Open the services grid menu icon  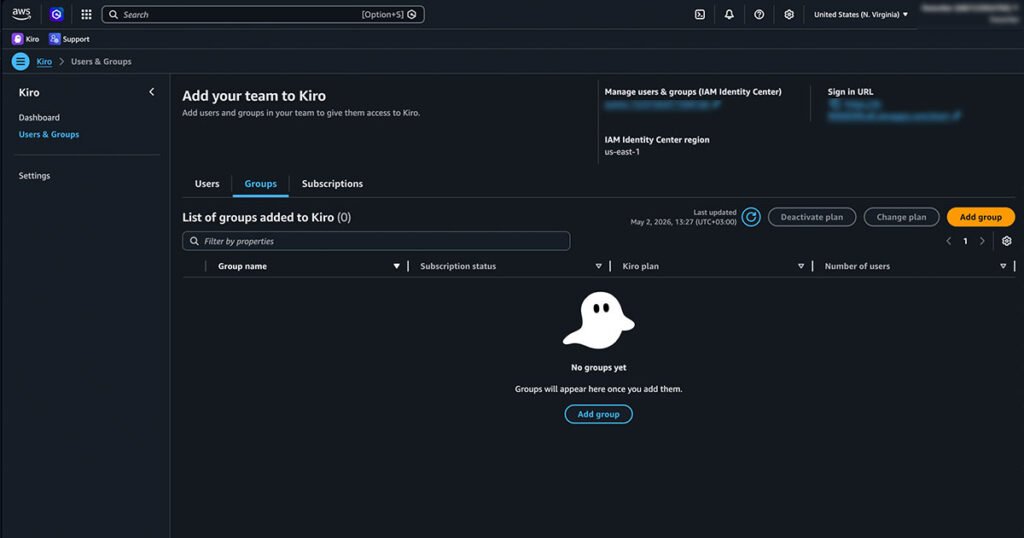[86, 14]
